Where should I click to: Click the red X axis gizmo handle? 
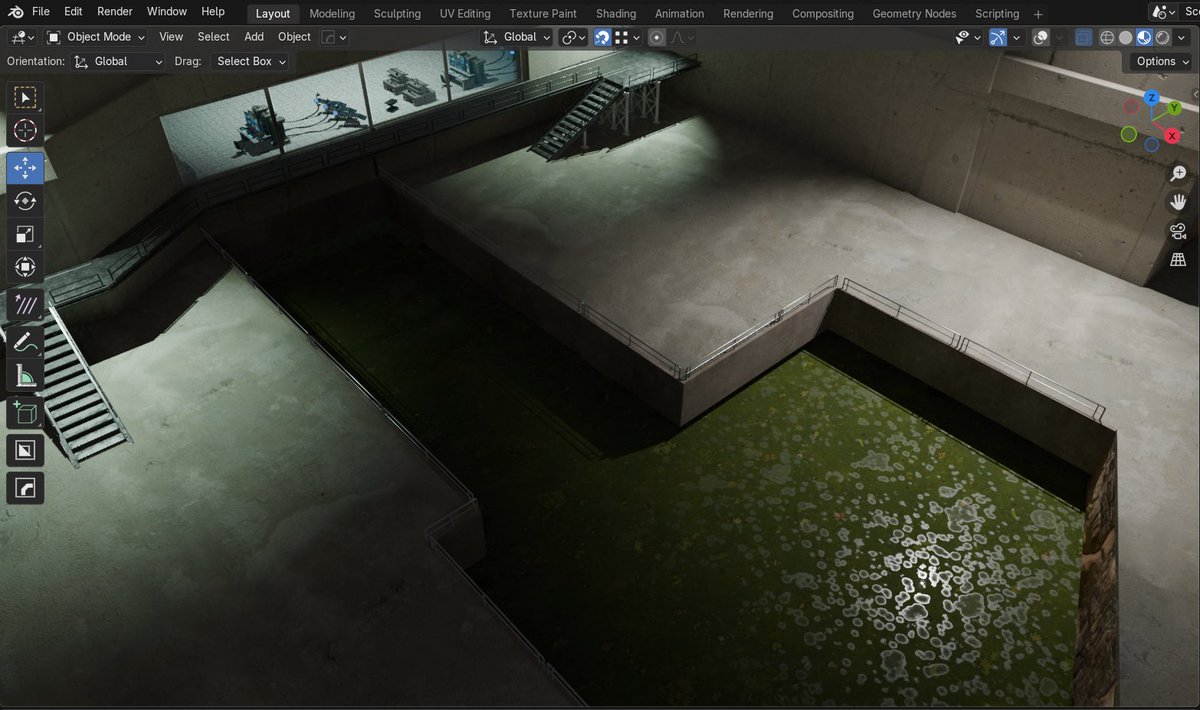1172,136
